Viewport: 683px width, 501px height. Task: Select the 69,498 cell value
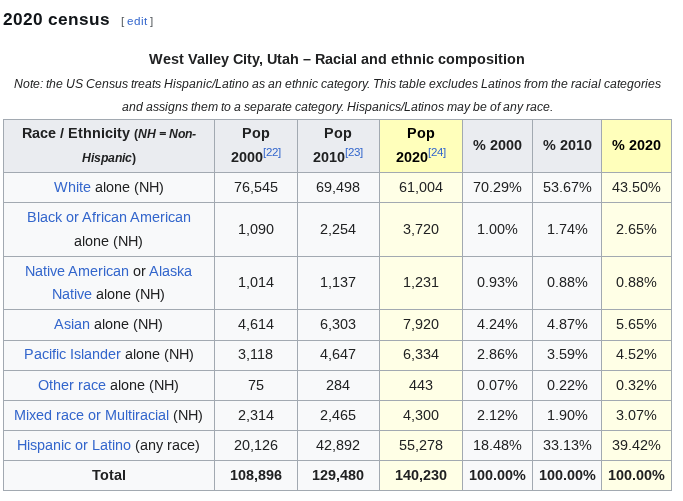point(338,187)
